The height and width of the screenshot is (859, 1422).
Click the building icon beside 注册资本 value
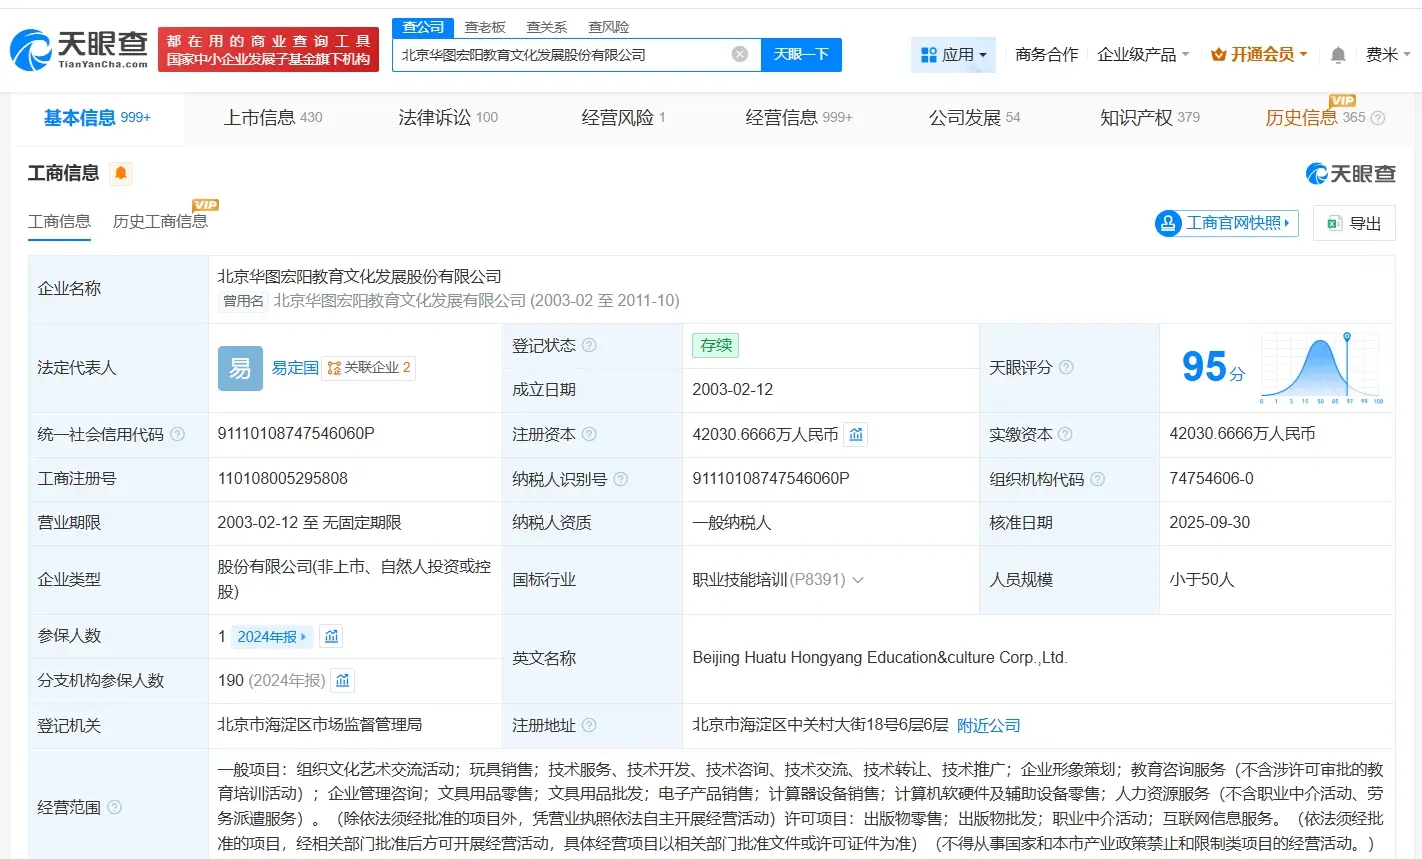[855, 434]
